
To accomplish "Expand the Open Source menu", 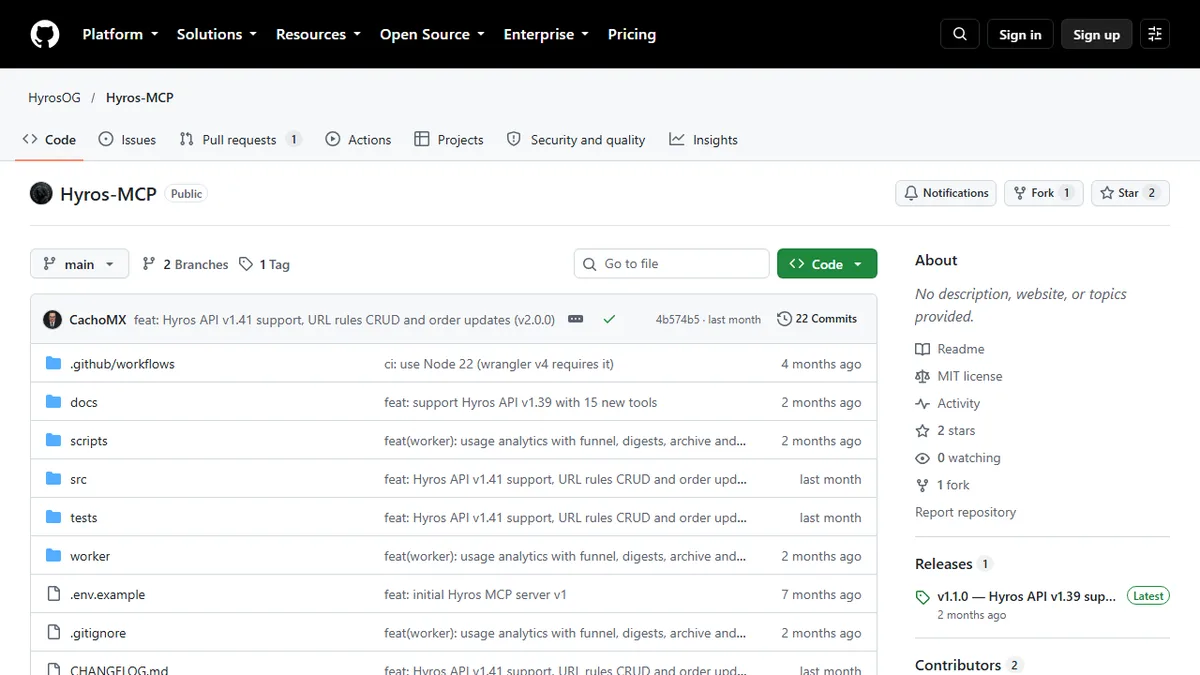I will (x=432, y=34).
